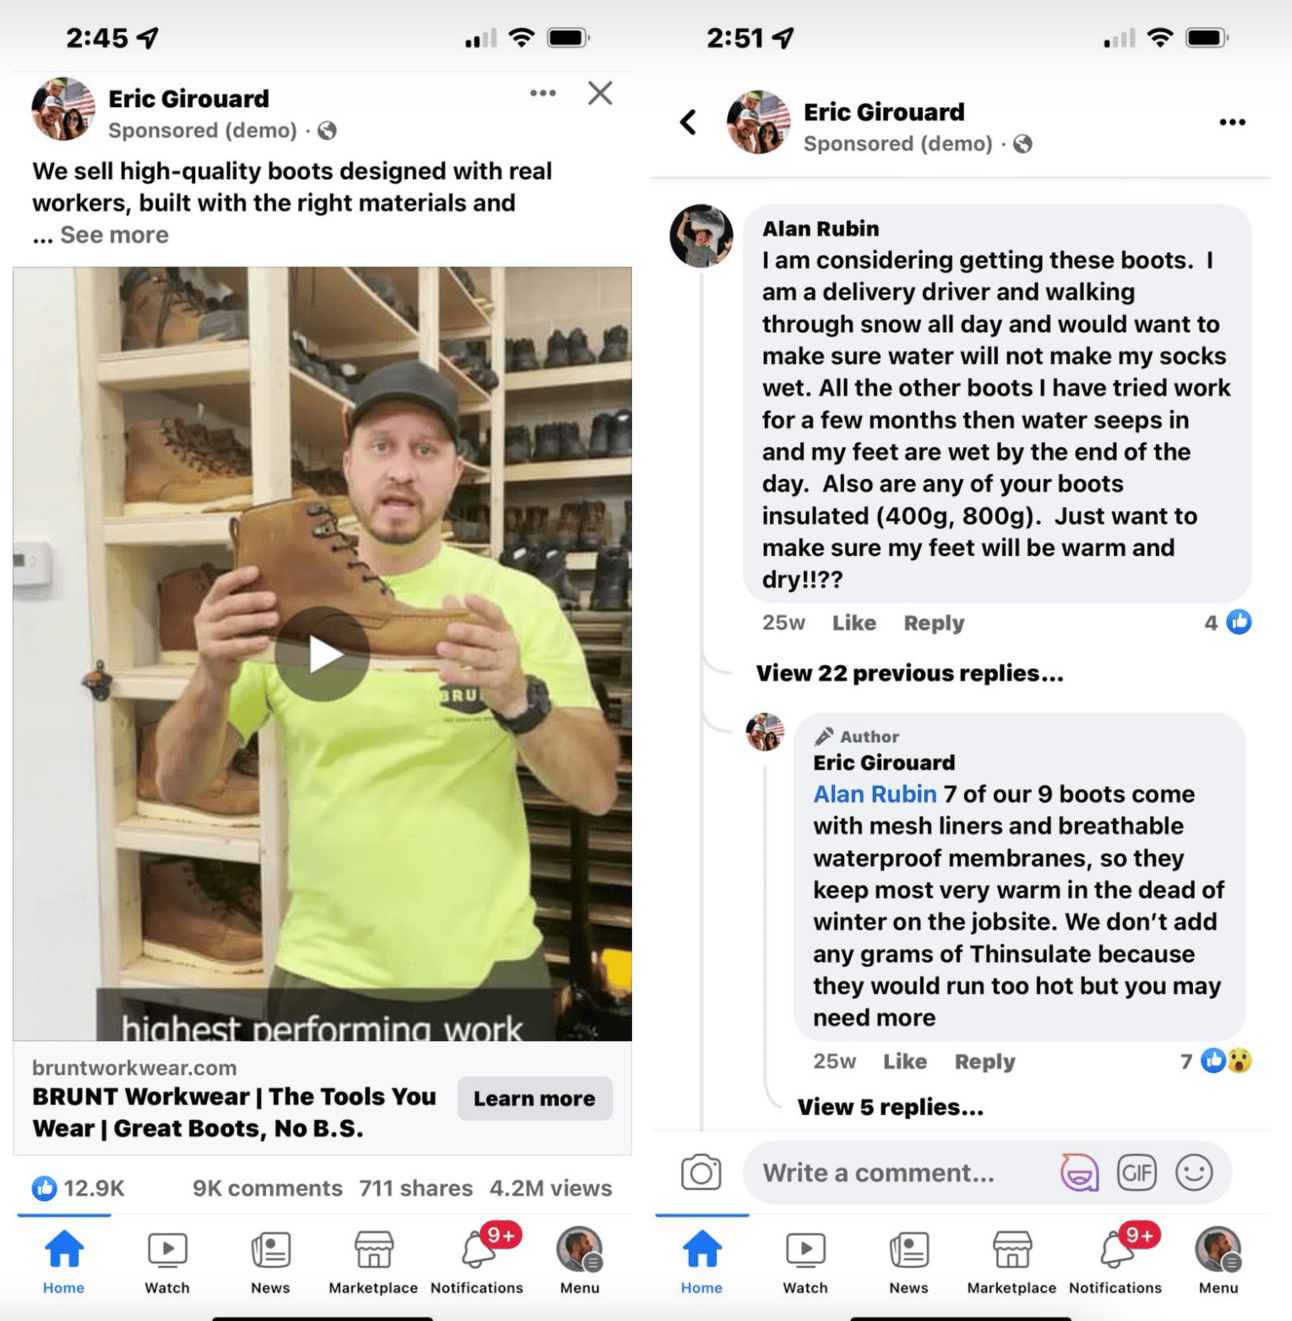Open Notifications with the 9+ badge on the left

(x=477, y=1260)
